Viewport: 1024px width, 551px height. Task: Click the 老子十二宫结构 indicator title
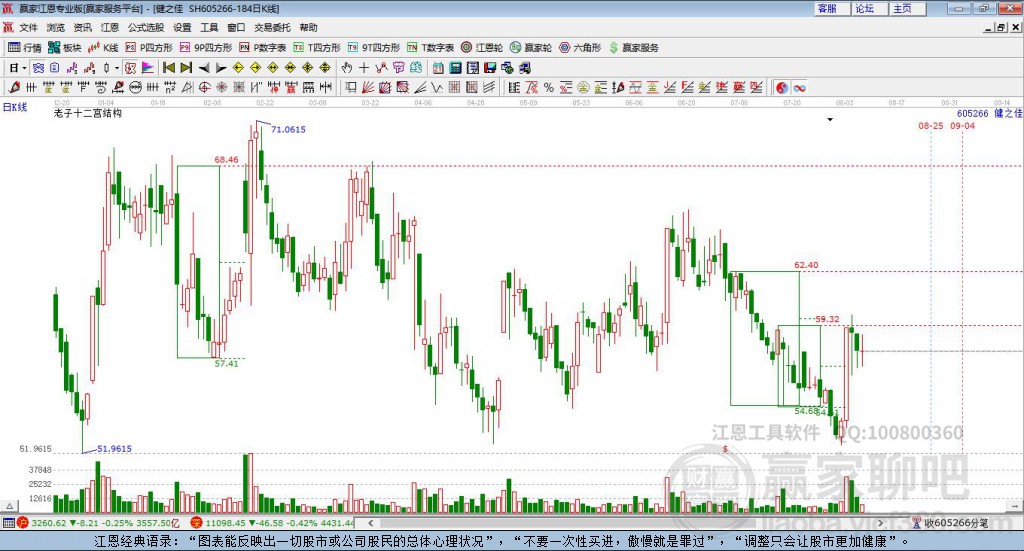(x=88, y=114)
